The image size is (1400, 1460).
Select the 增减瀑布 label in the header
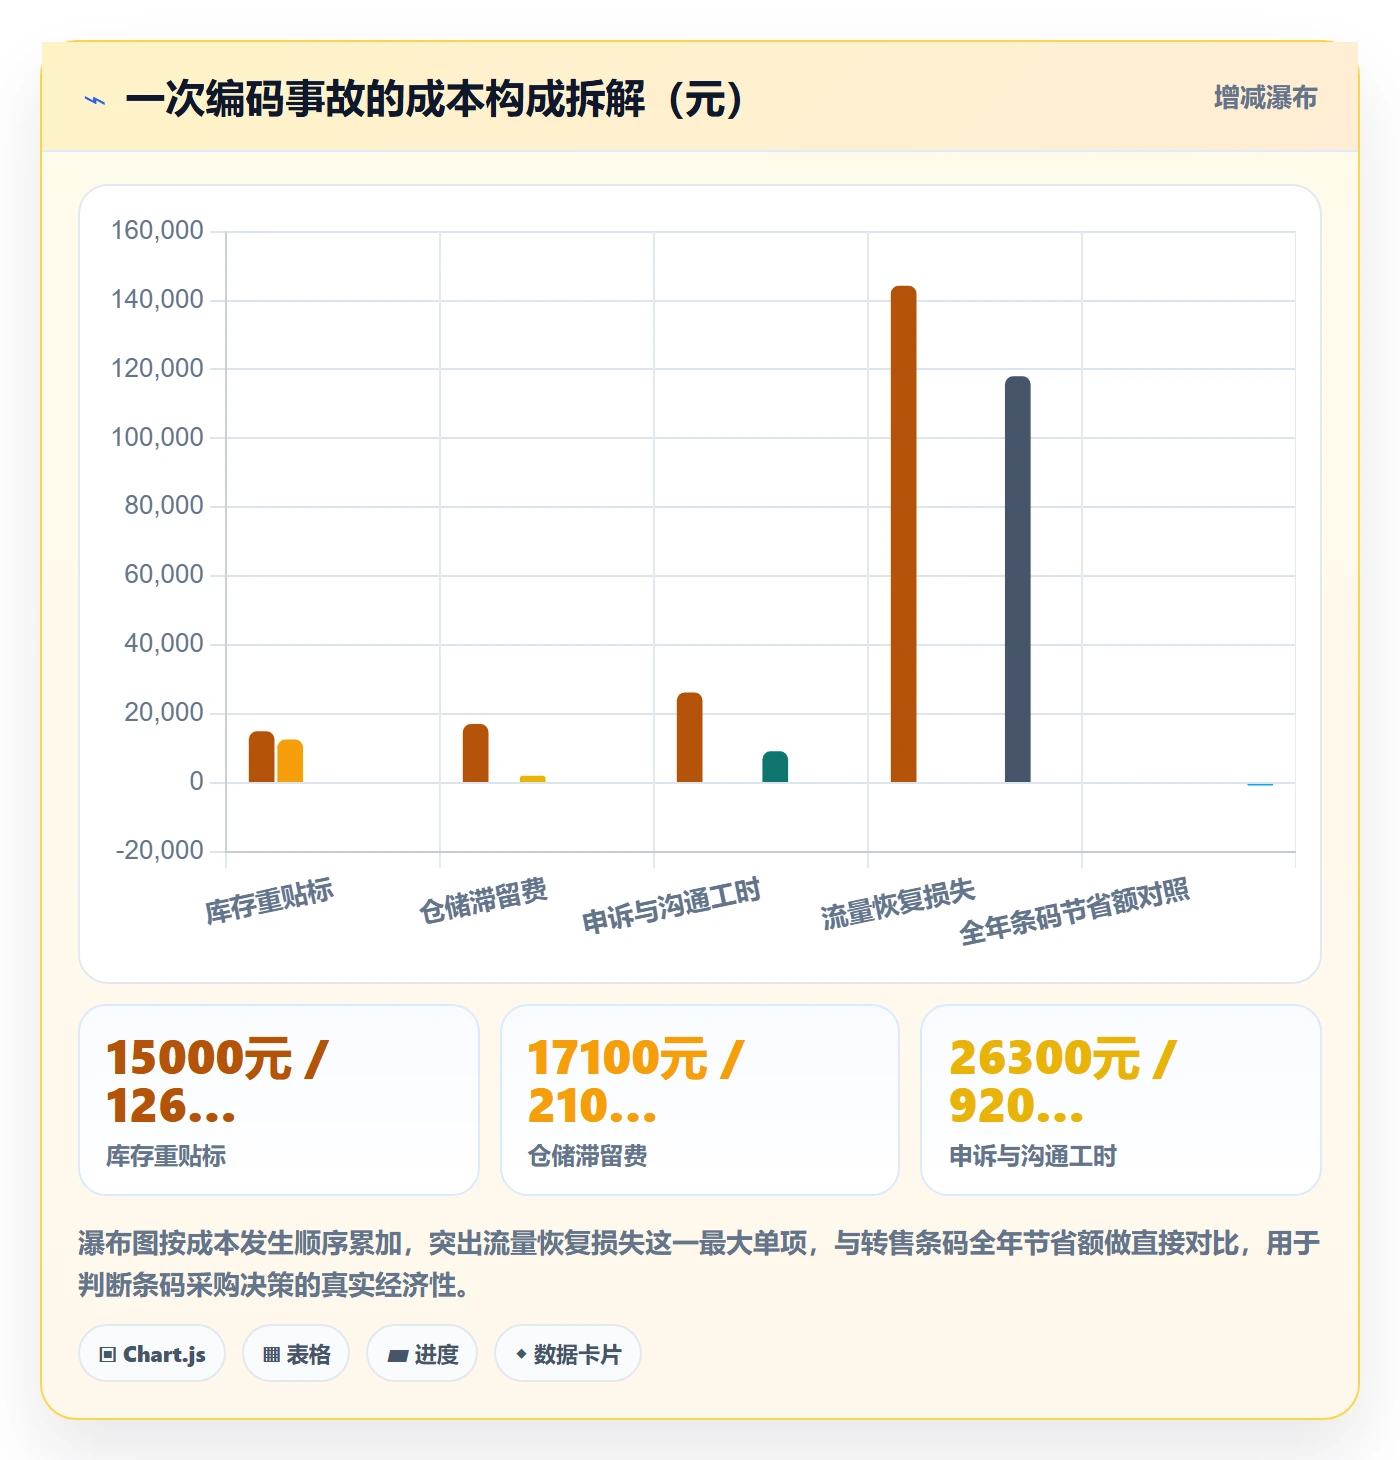[x=1265, y=98]
